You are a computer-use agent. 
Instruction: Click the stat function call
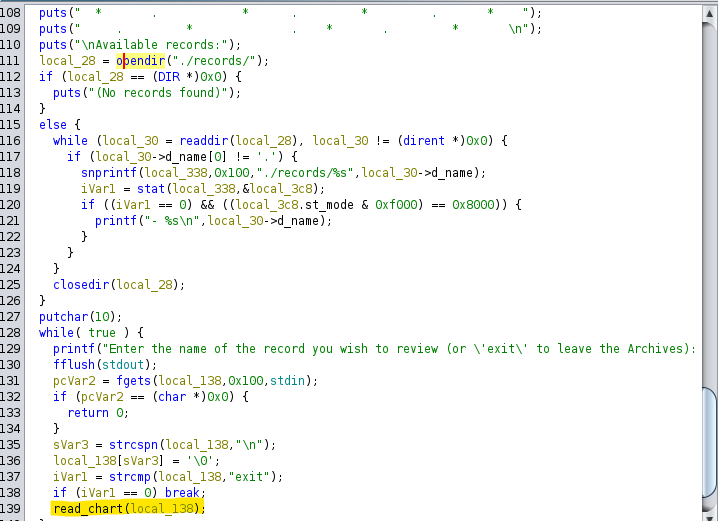[x=151, y=189]
